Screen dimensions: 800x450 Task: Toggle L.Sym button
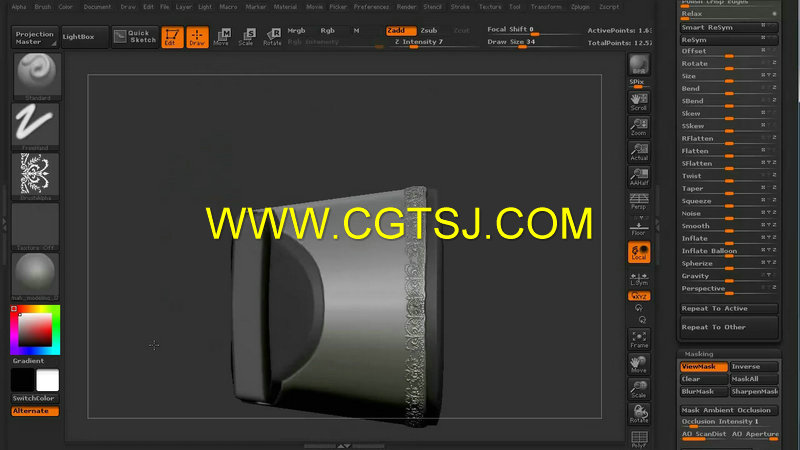coord(639,279)
